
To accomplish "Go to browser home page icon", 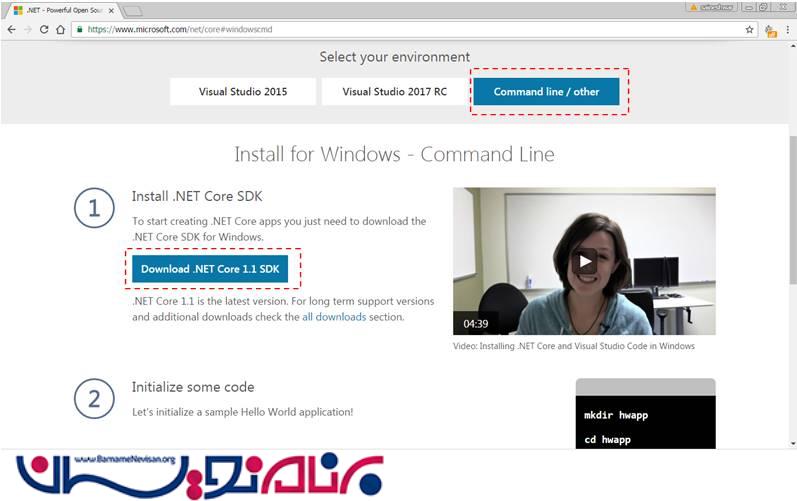I will click(60, 30).
